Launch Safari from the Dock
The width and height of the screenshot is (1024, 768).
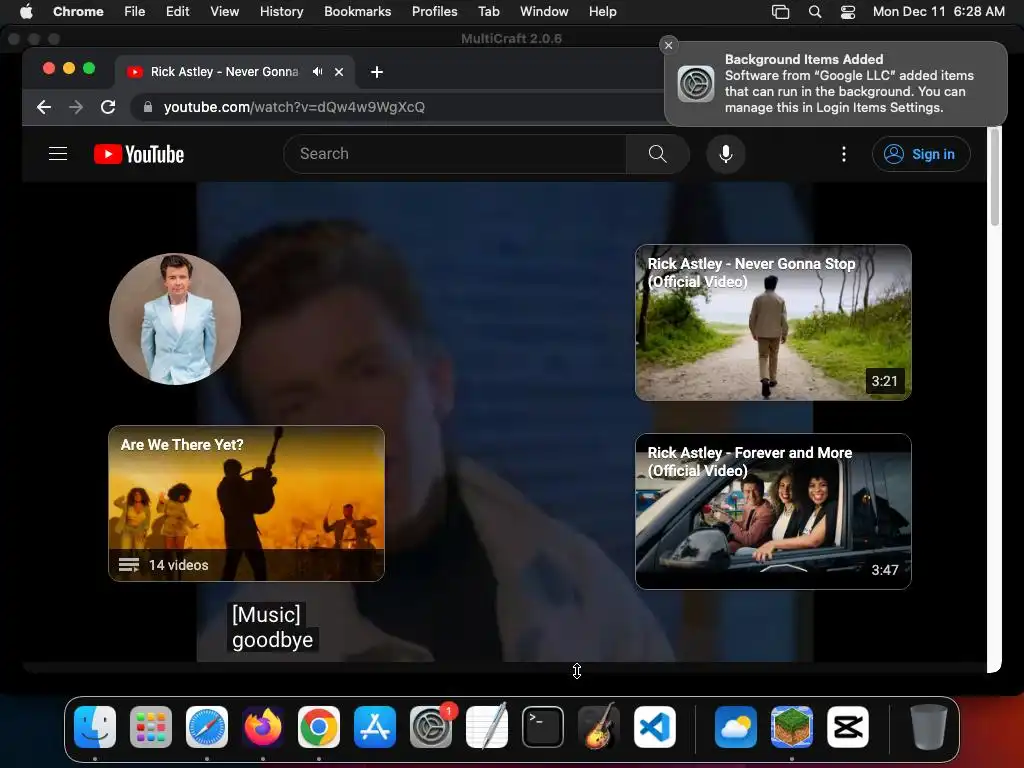coord(207,727)
